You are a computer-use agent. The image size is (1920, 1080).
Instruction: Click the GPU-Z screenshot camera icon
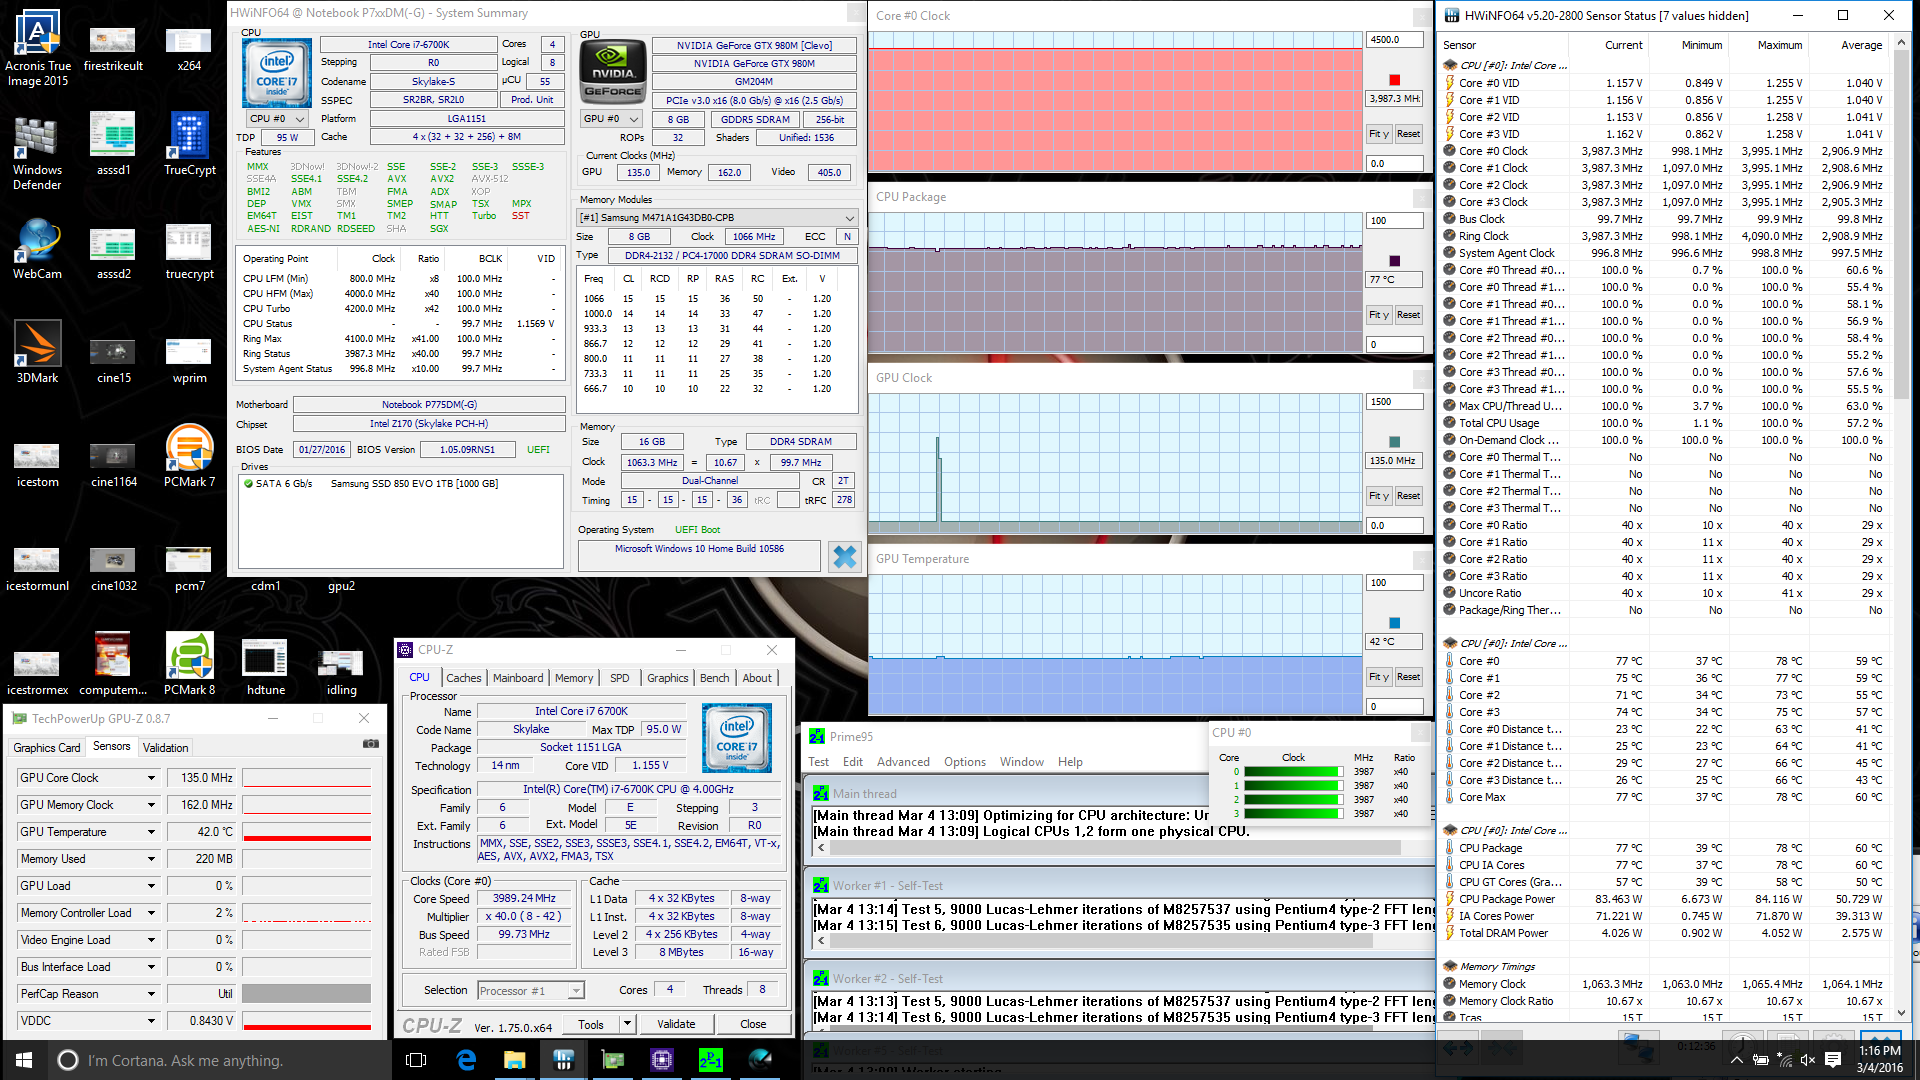370,744
